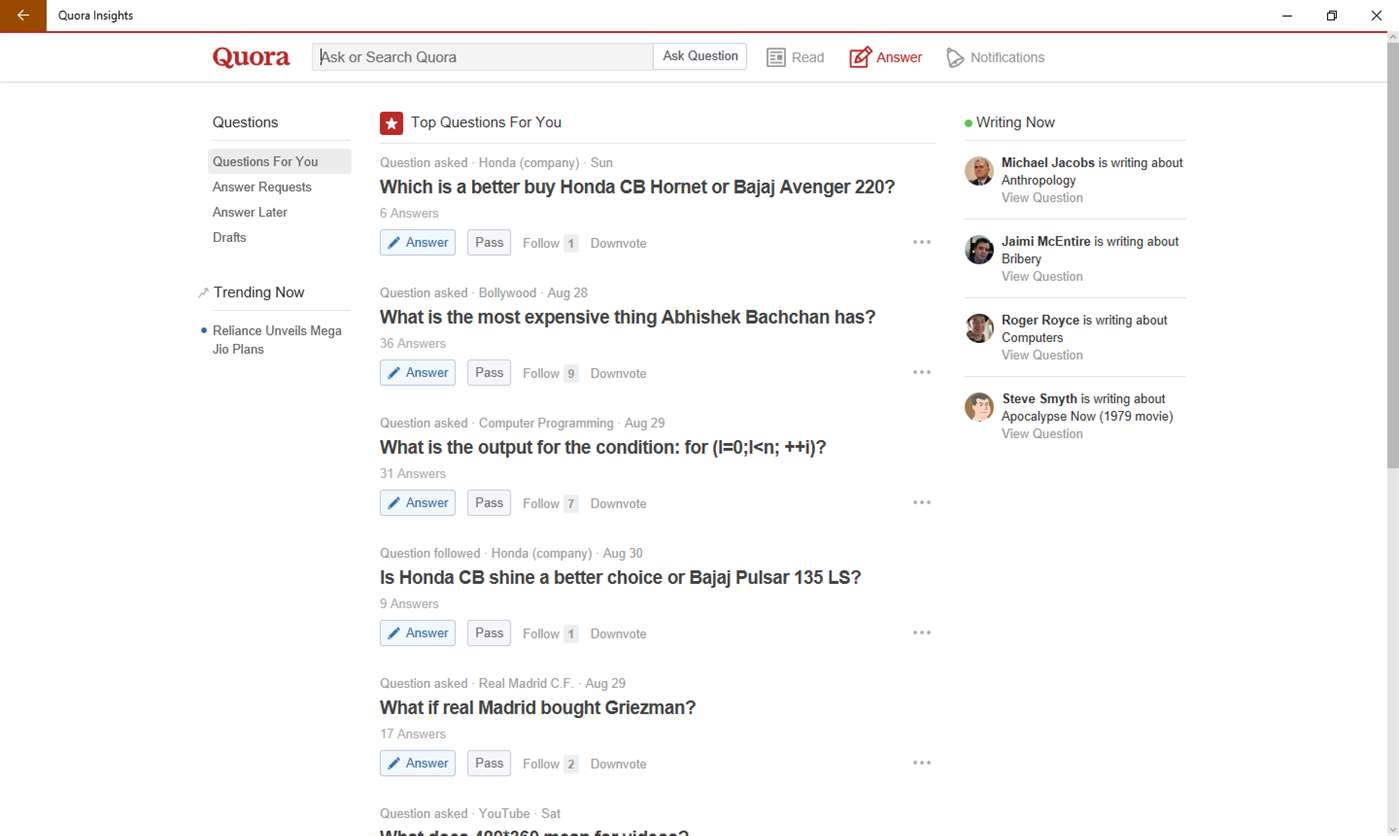The width and height of the screenshot is (1399, 836).
Task: Follow the for-loop output question
Action: [550, 503]
